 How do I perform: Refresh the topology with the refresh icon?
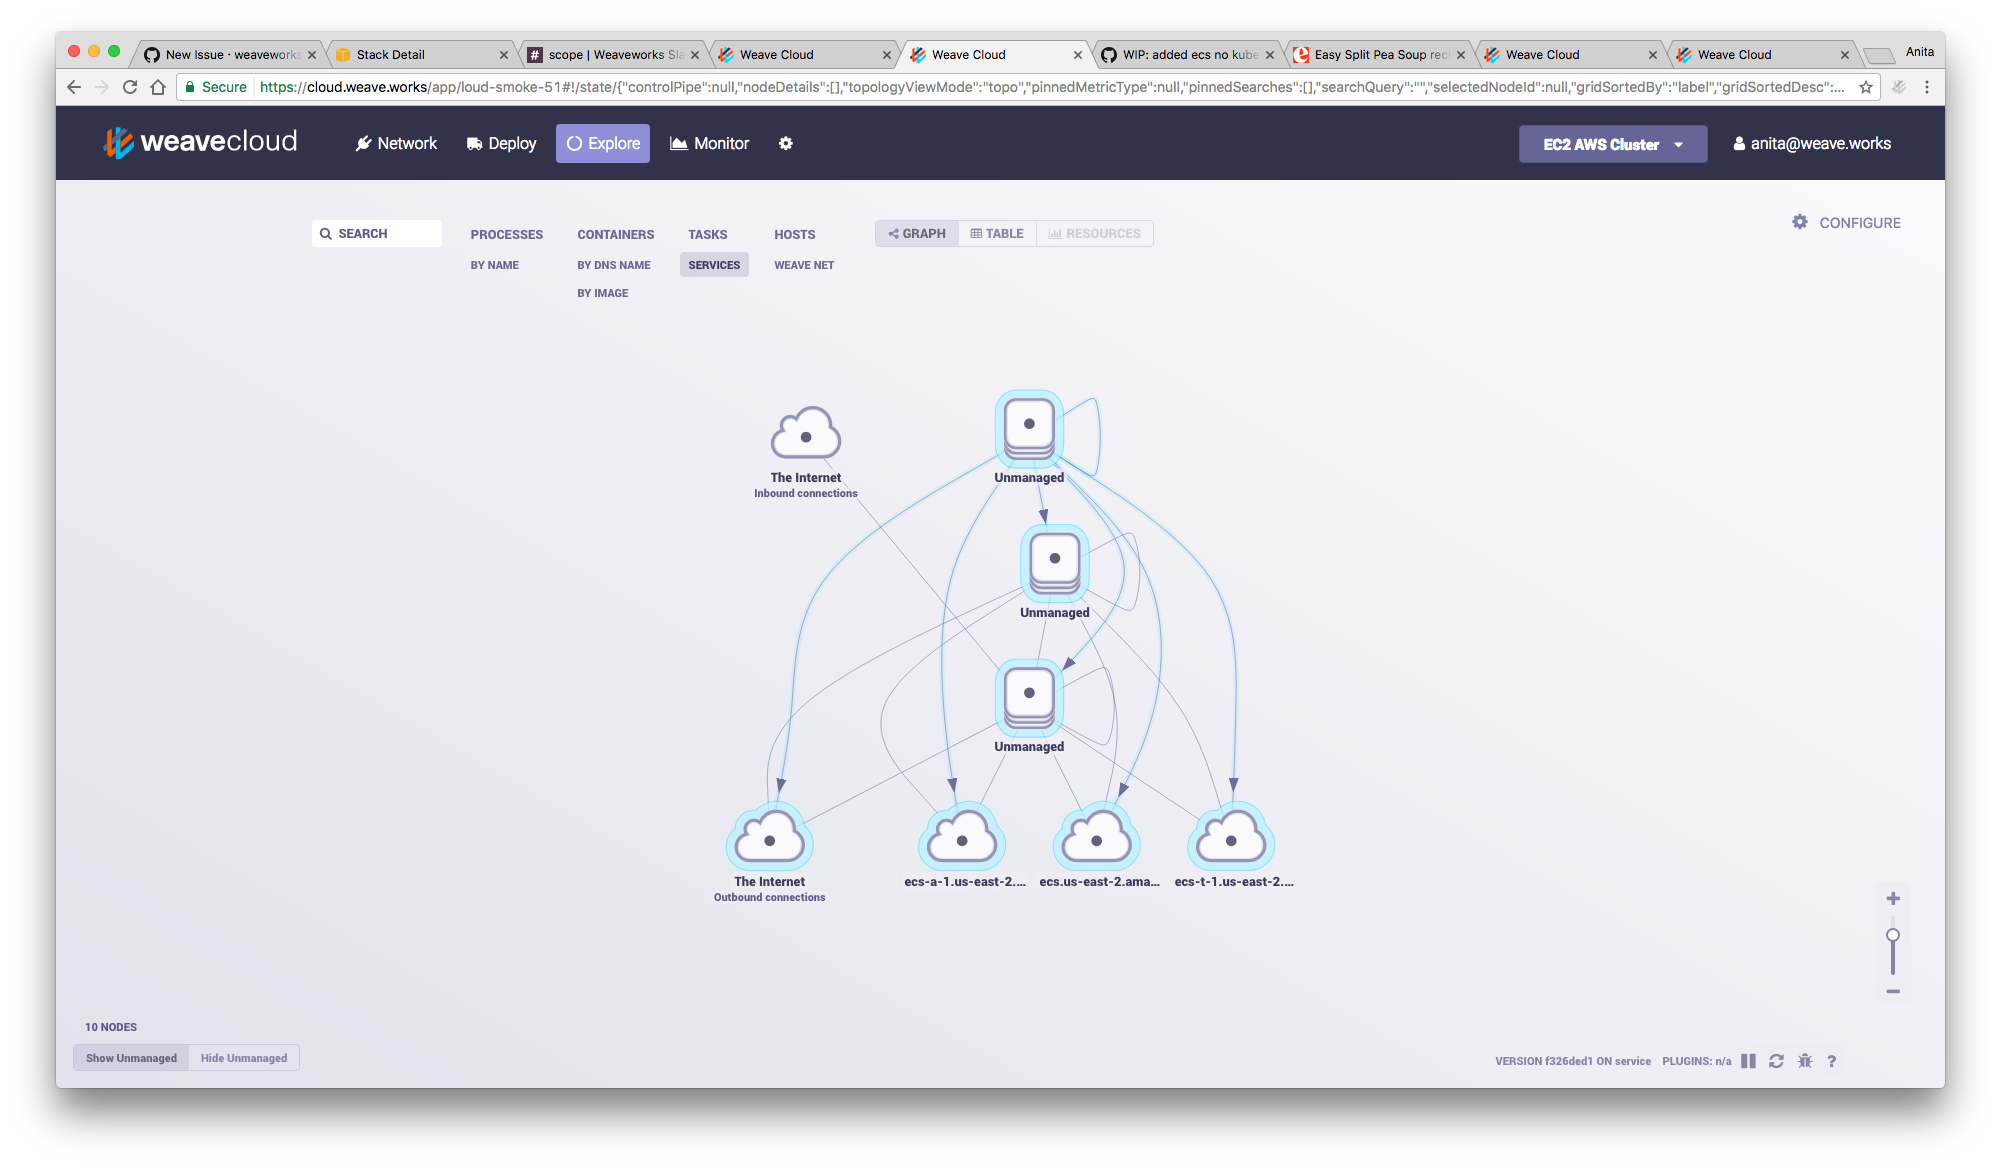[x=1776, y=1061]
